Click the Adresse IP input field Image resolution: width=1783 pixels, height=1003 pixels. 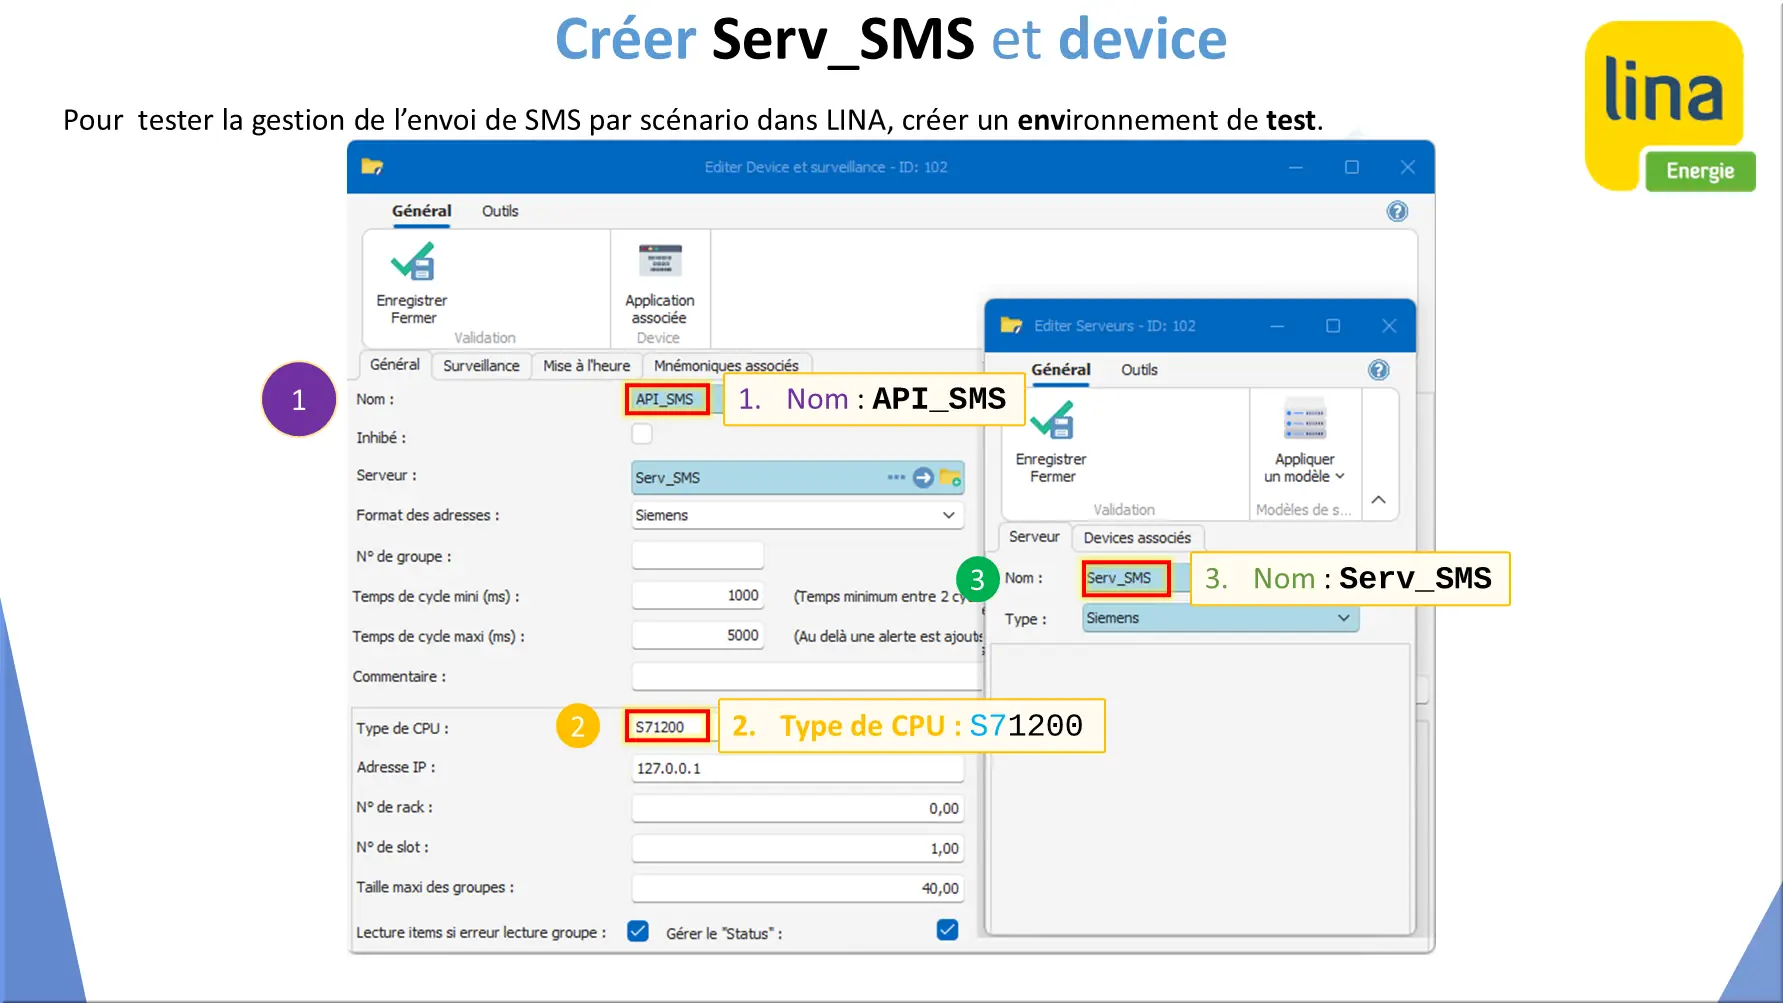coord(797,768)
